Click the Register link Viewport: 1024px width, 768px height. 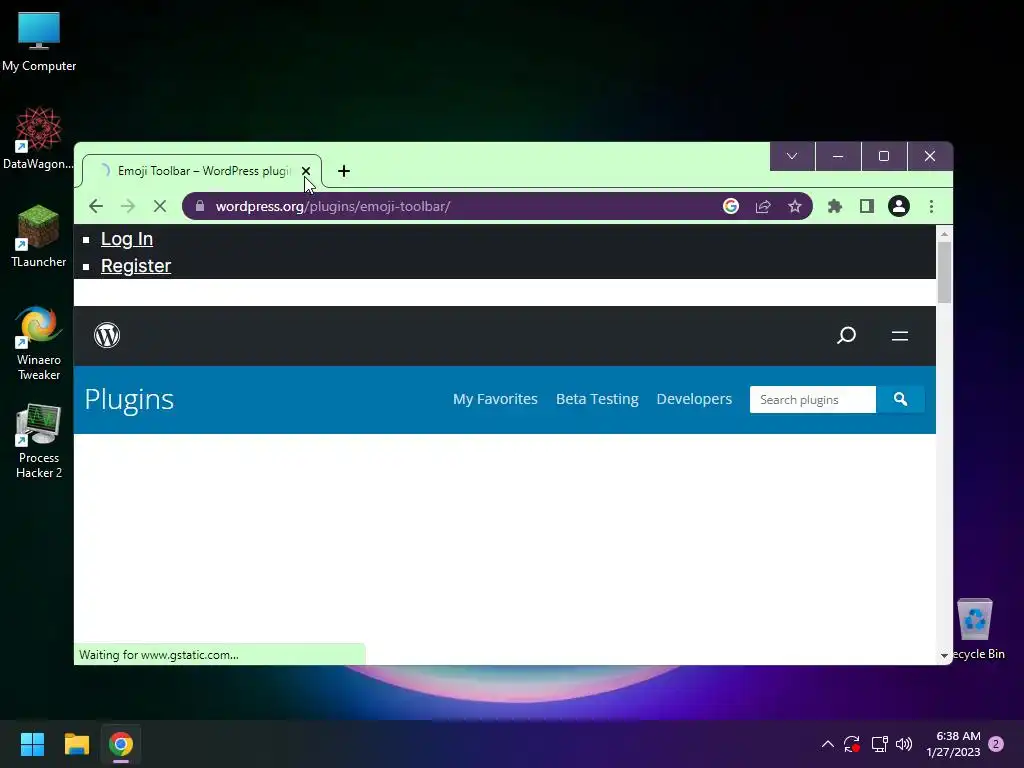click(x=136, y=266)
